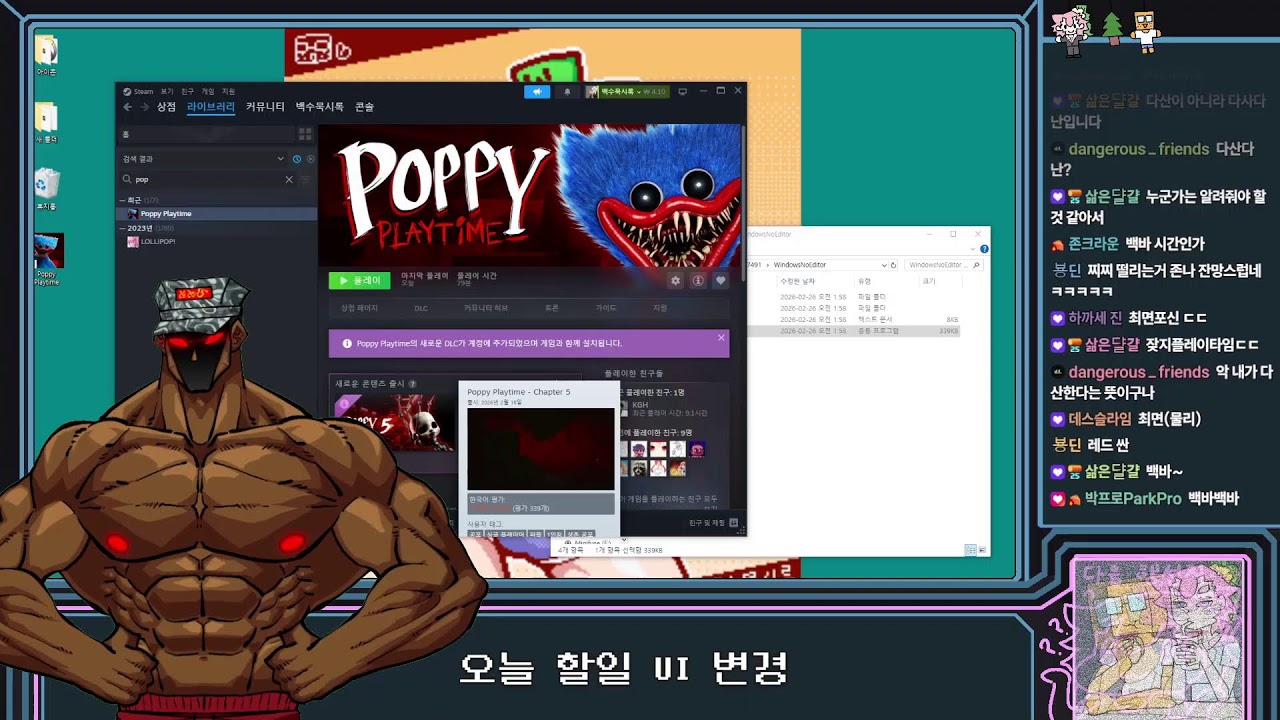1280x720 pixels.
Task: Switch to Big Picture mode via monitor icon
Action: point(683,91)
